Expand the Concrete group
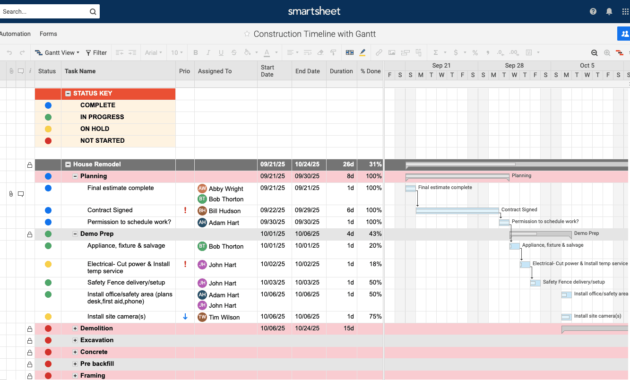Image resolution: width=630 pixels, height=380 pixels. point(75,352)
